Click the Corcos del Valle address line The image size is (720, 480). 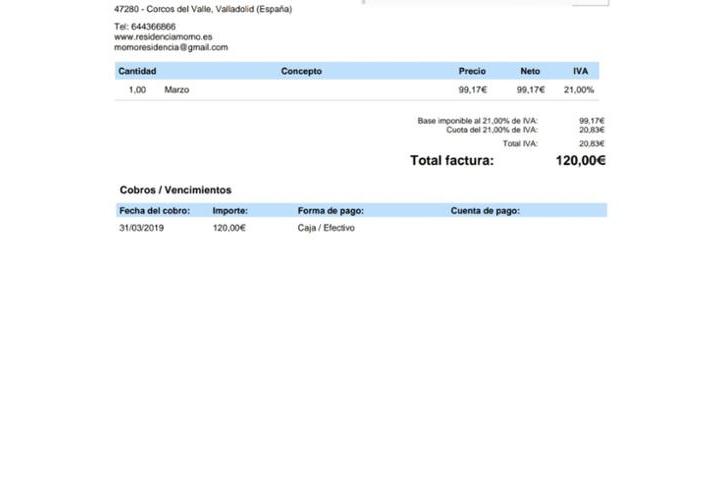(203, 9)
